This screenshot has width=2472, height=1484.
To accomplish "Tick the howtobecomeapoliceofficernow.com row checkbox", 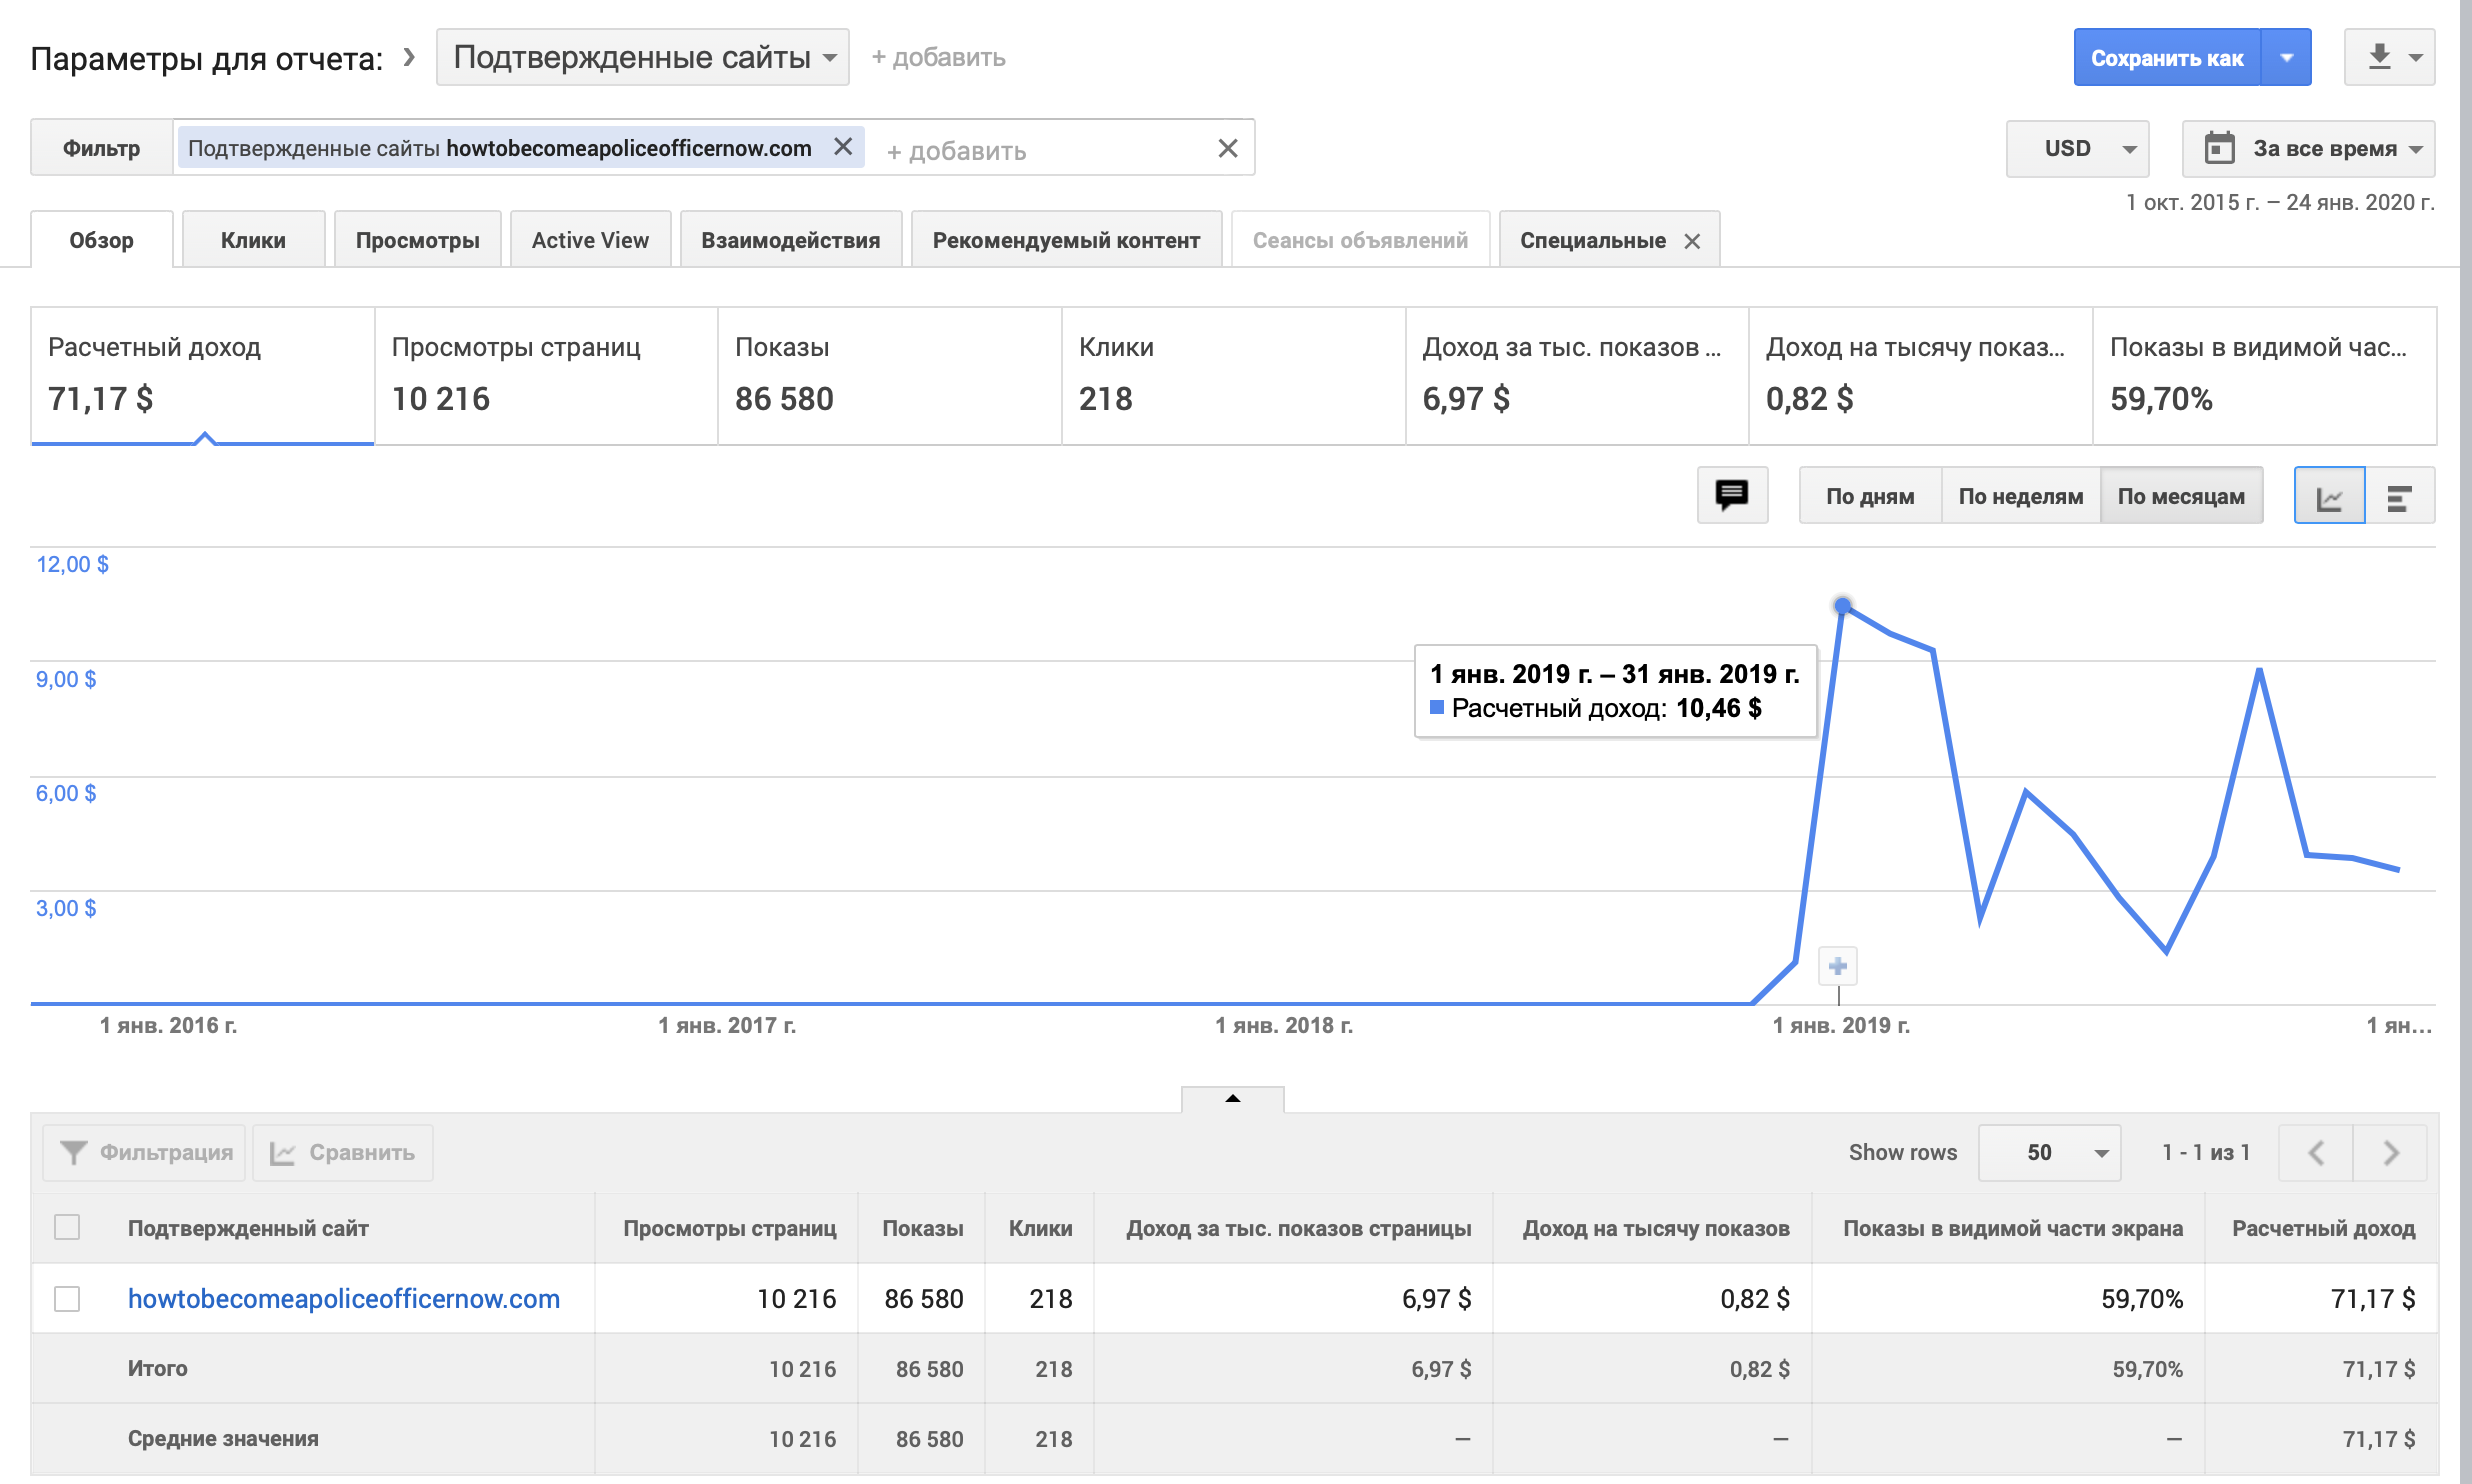I will pos(67,1298).
